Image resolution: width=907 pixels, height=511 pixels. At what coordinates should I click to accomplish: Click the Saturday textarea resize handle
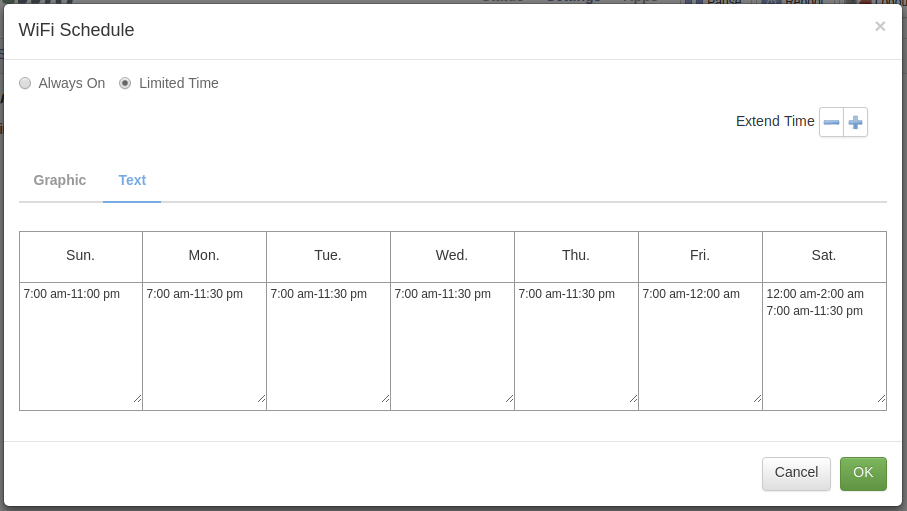pos(881,398)
